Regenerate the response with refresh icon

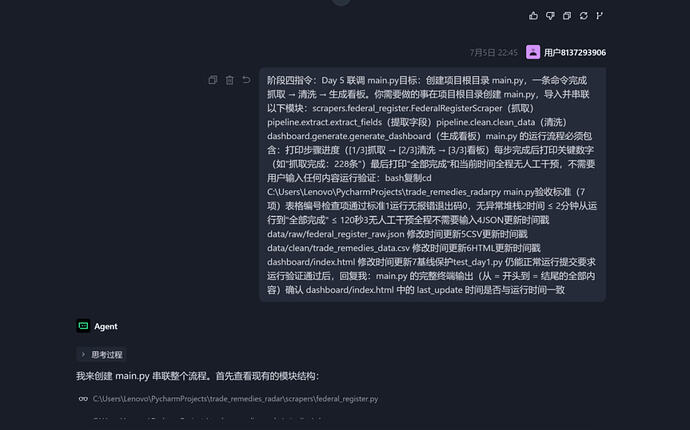(x=584, y=16)
